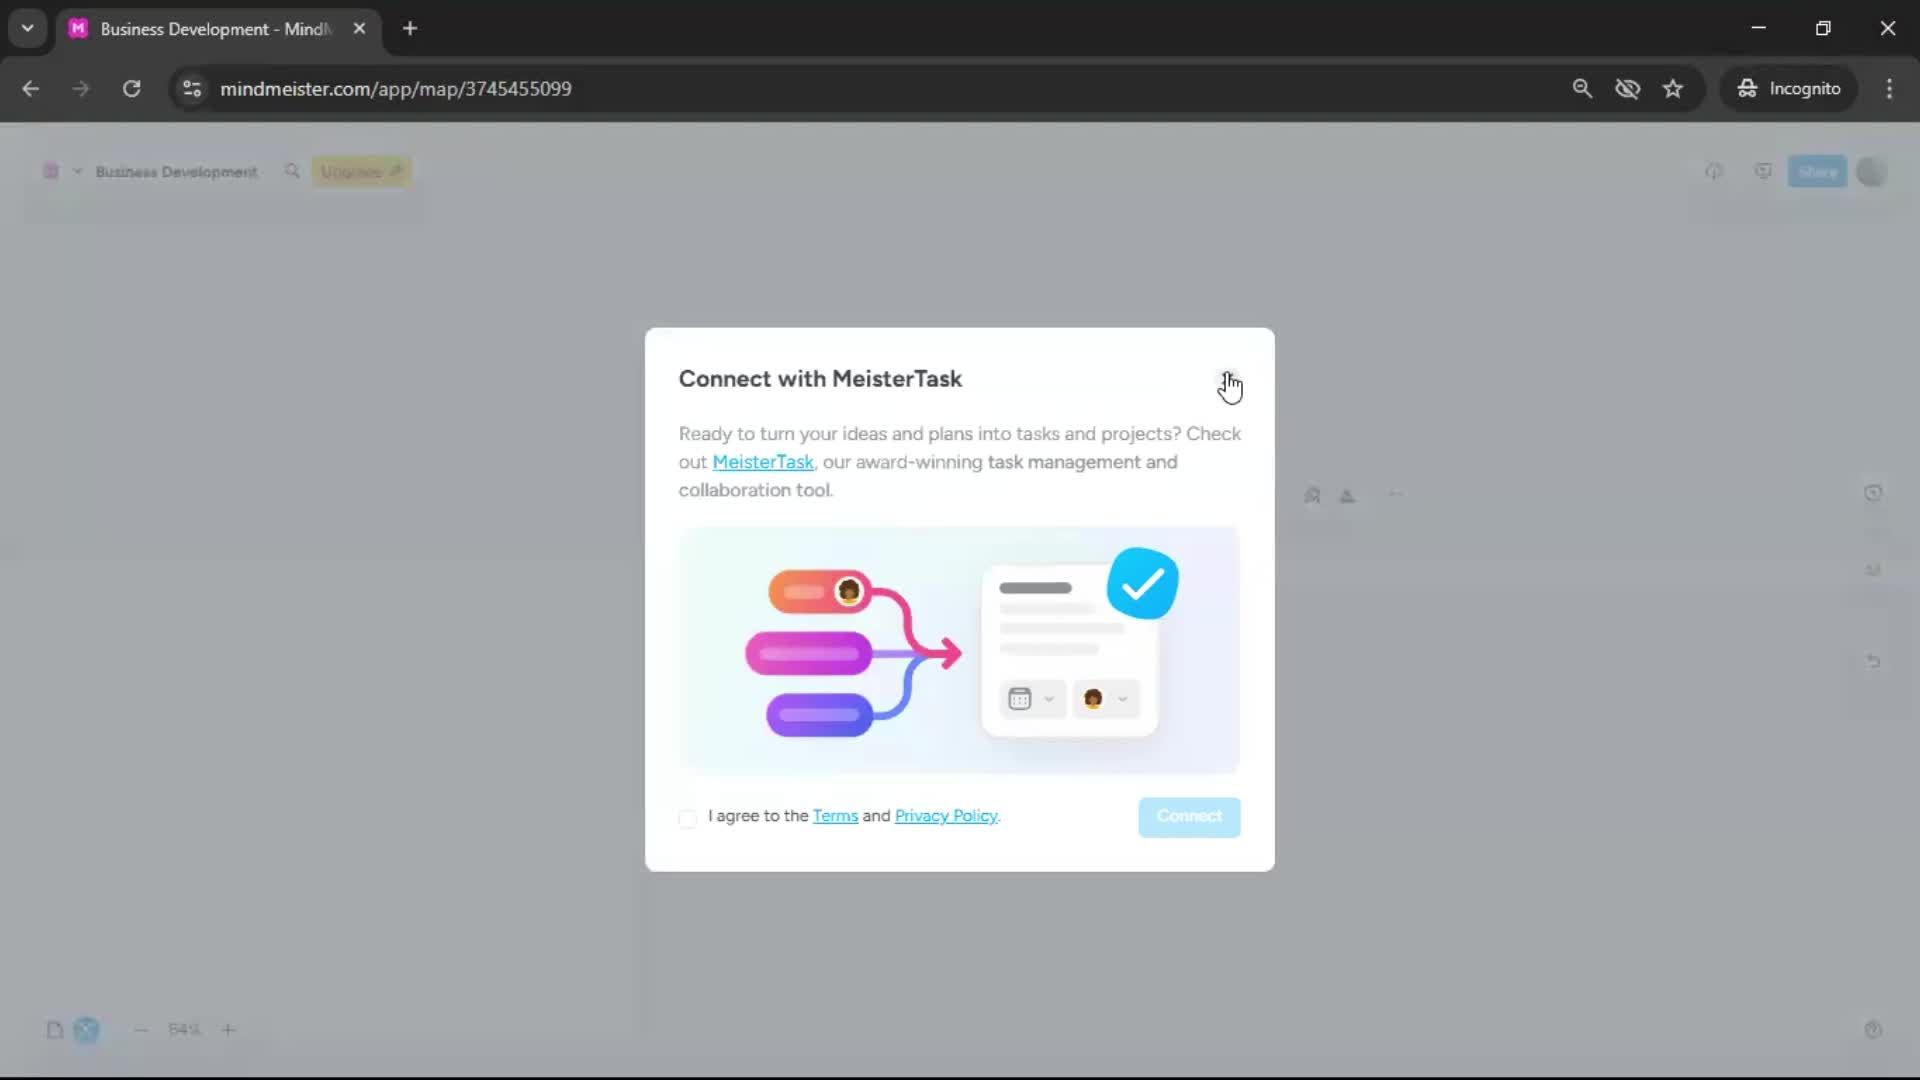Click the Connect button
This screenshot has width=1920, height=1080.
point(1189,817)
